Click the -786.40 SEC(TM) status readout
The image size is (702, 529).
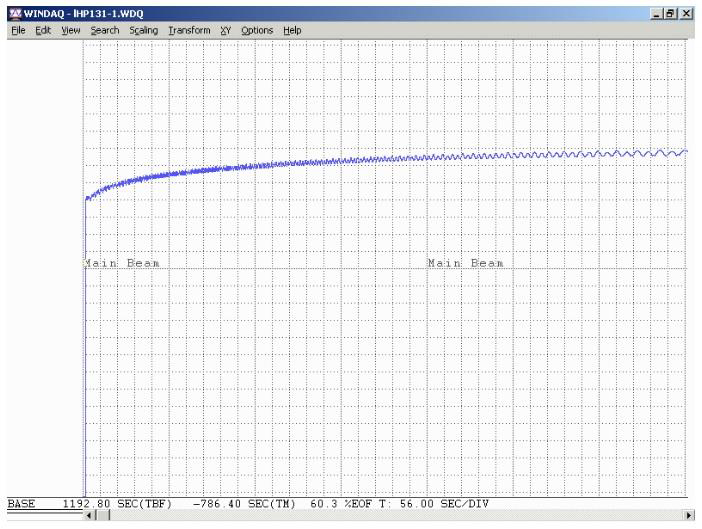tap(244, 504)
